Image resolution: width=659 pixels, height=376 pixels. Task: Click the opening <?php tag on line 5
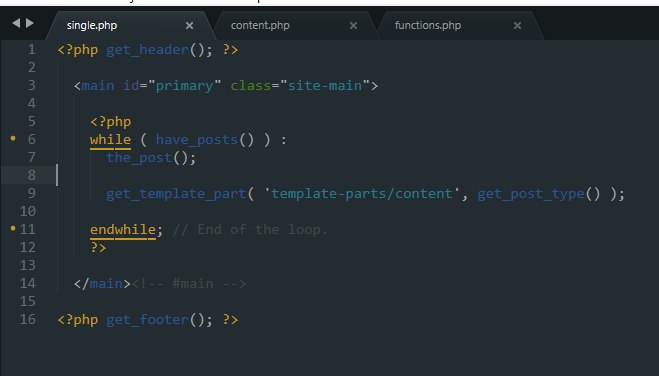[110, 122]
